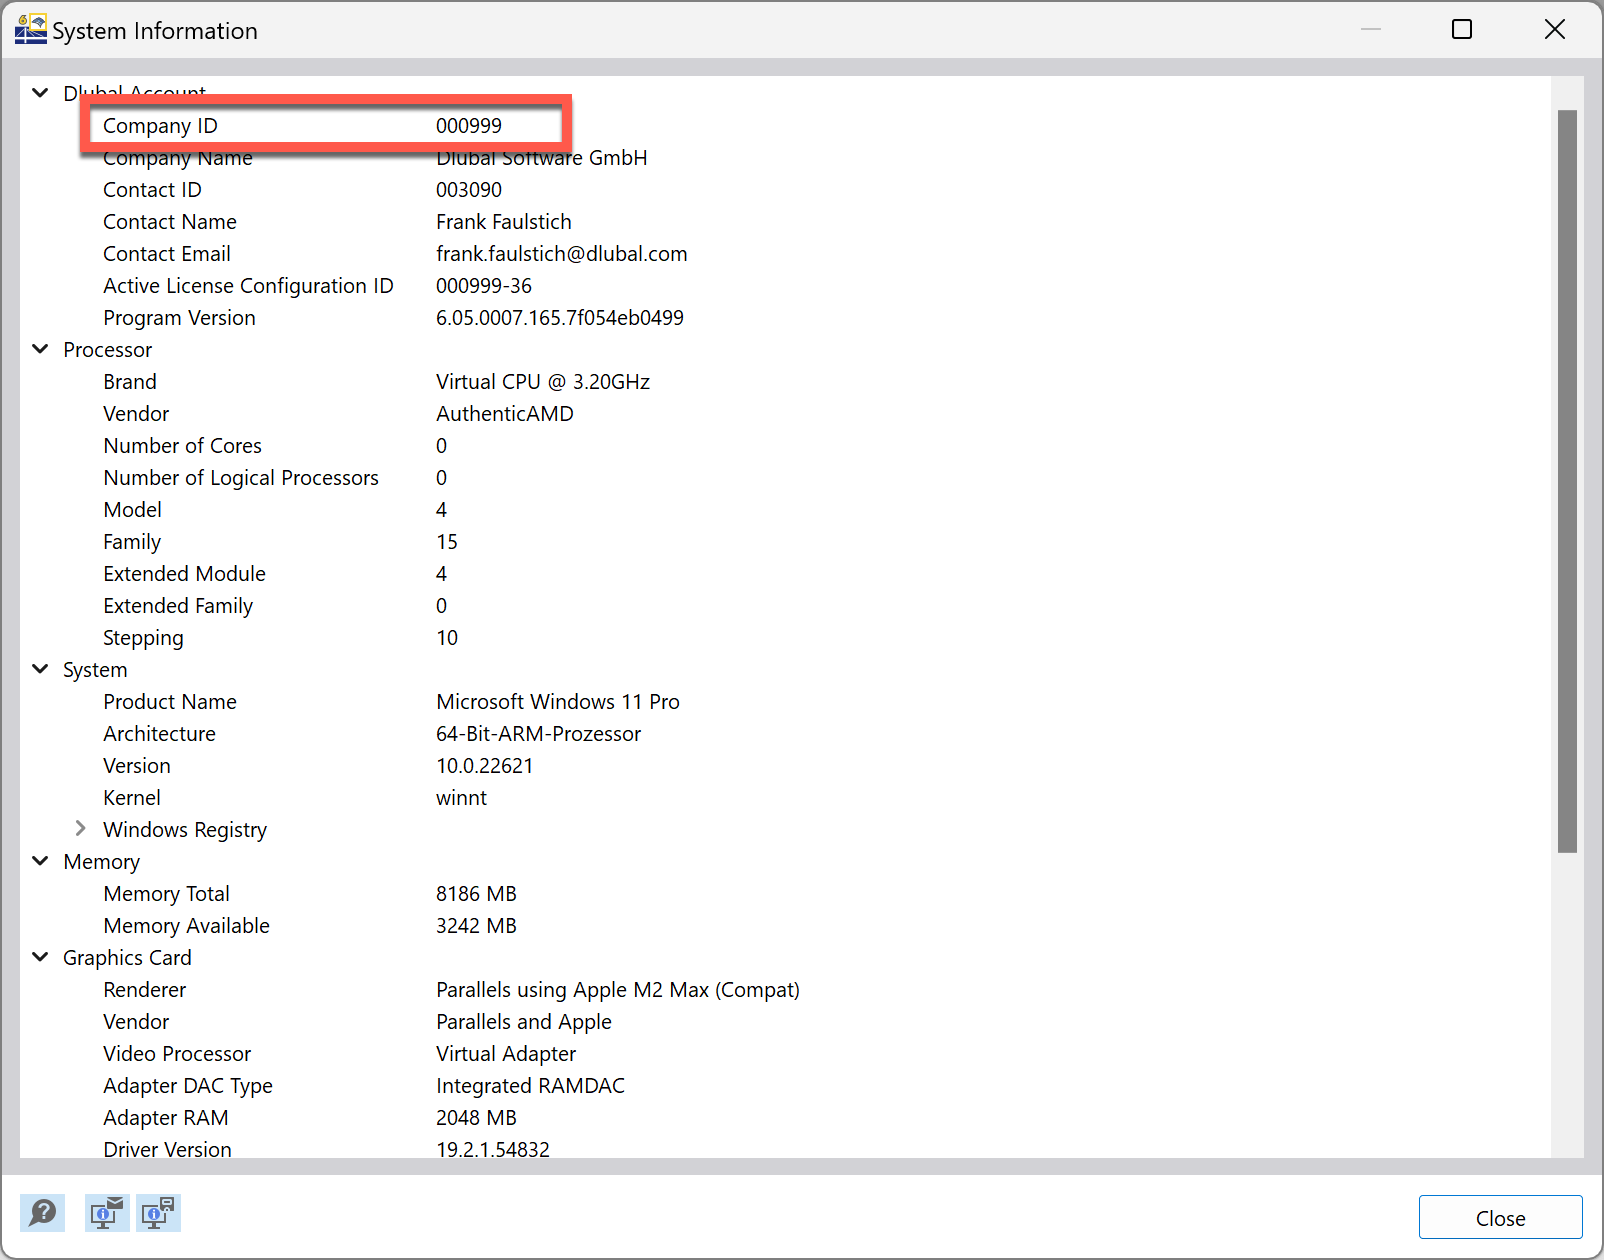Image resolution: width=1604 pixels, height=1260 pixels.
Task: Select the Contact Email row
Action: (x=785, y=254)
